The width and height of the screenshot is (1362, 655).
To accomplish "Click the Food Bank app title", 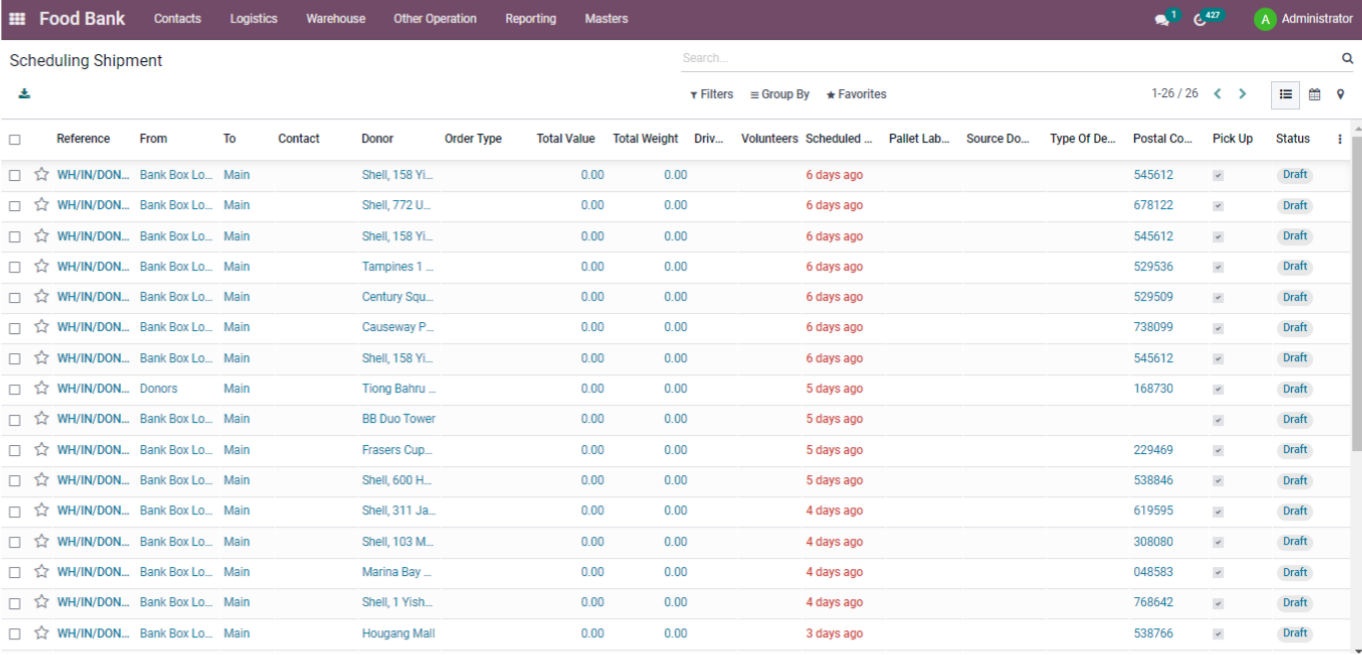I will coord(82,19).
